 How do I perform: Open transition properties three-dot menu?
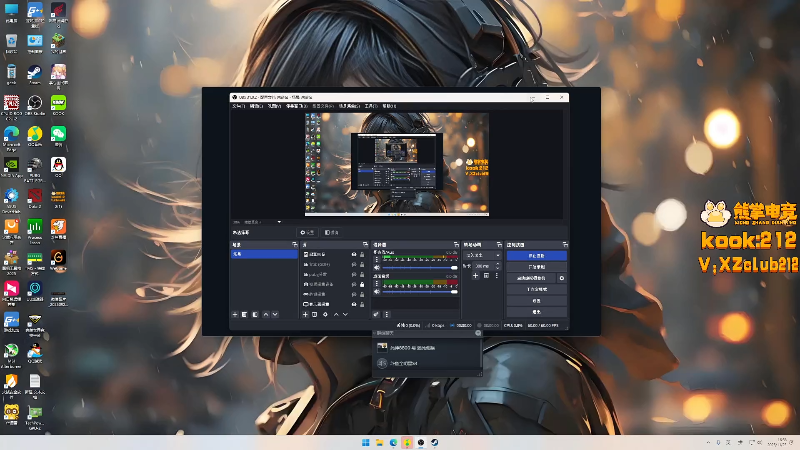(x=496, y=276)
